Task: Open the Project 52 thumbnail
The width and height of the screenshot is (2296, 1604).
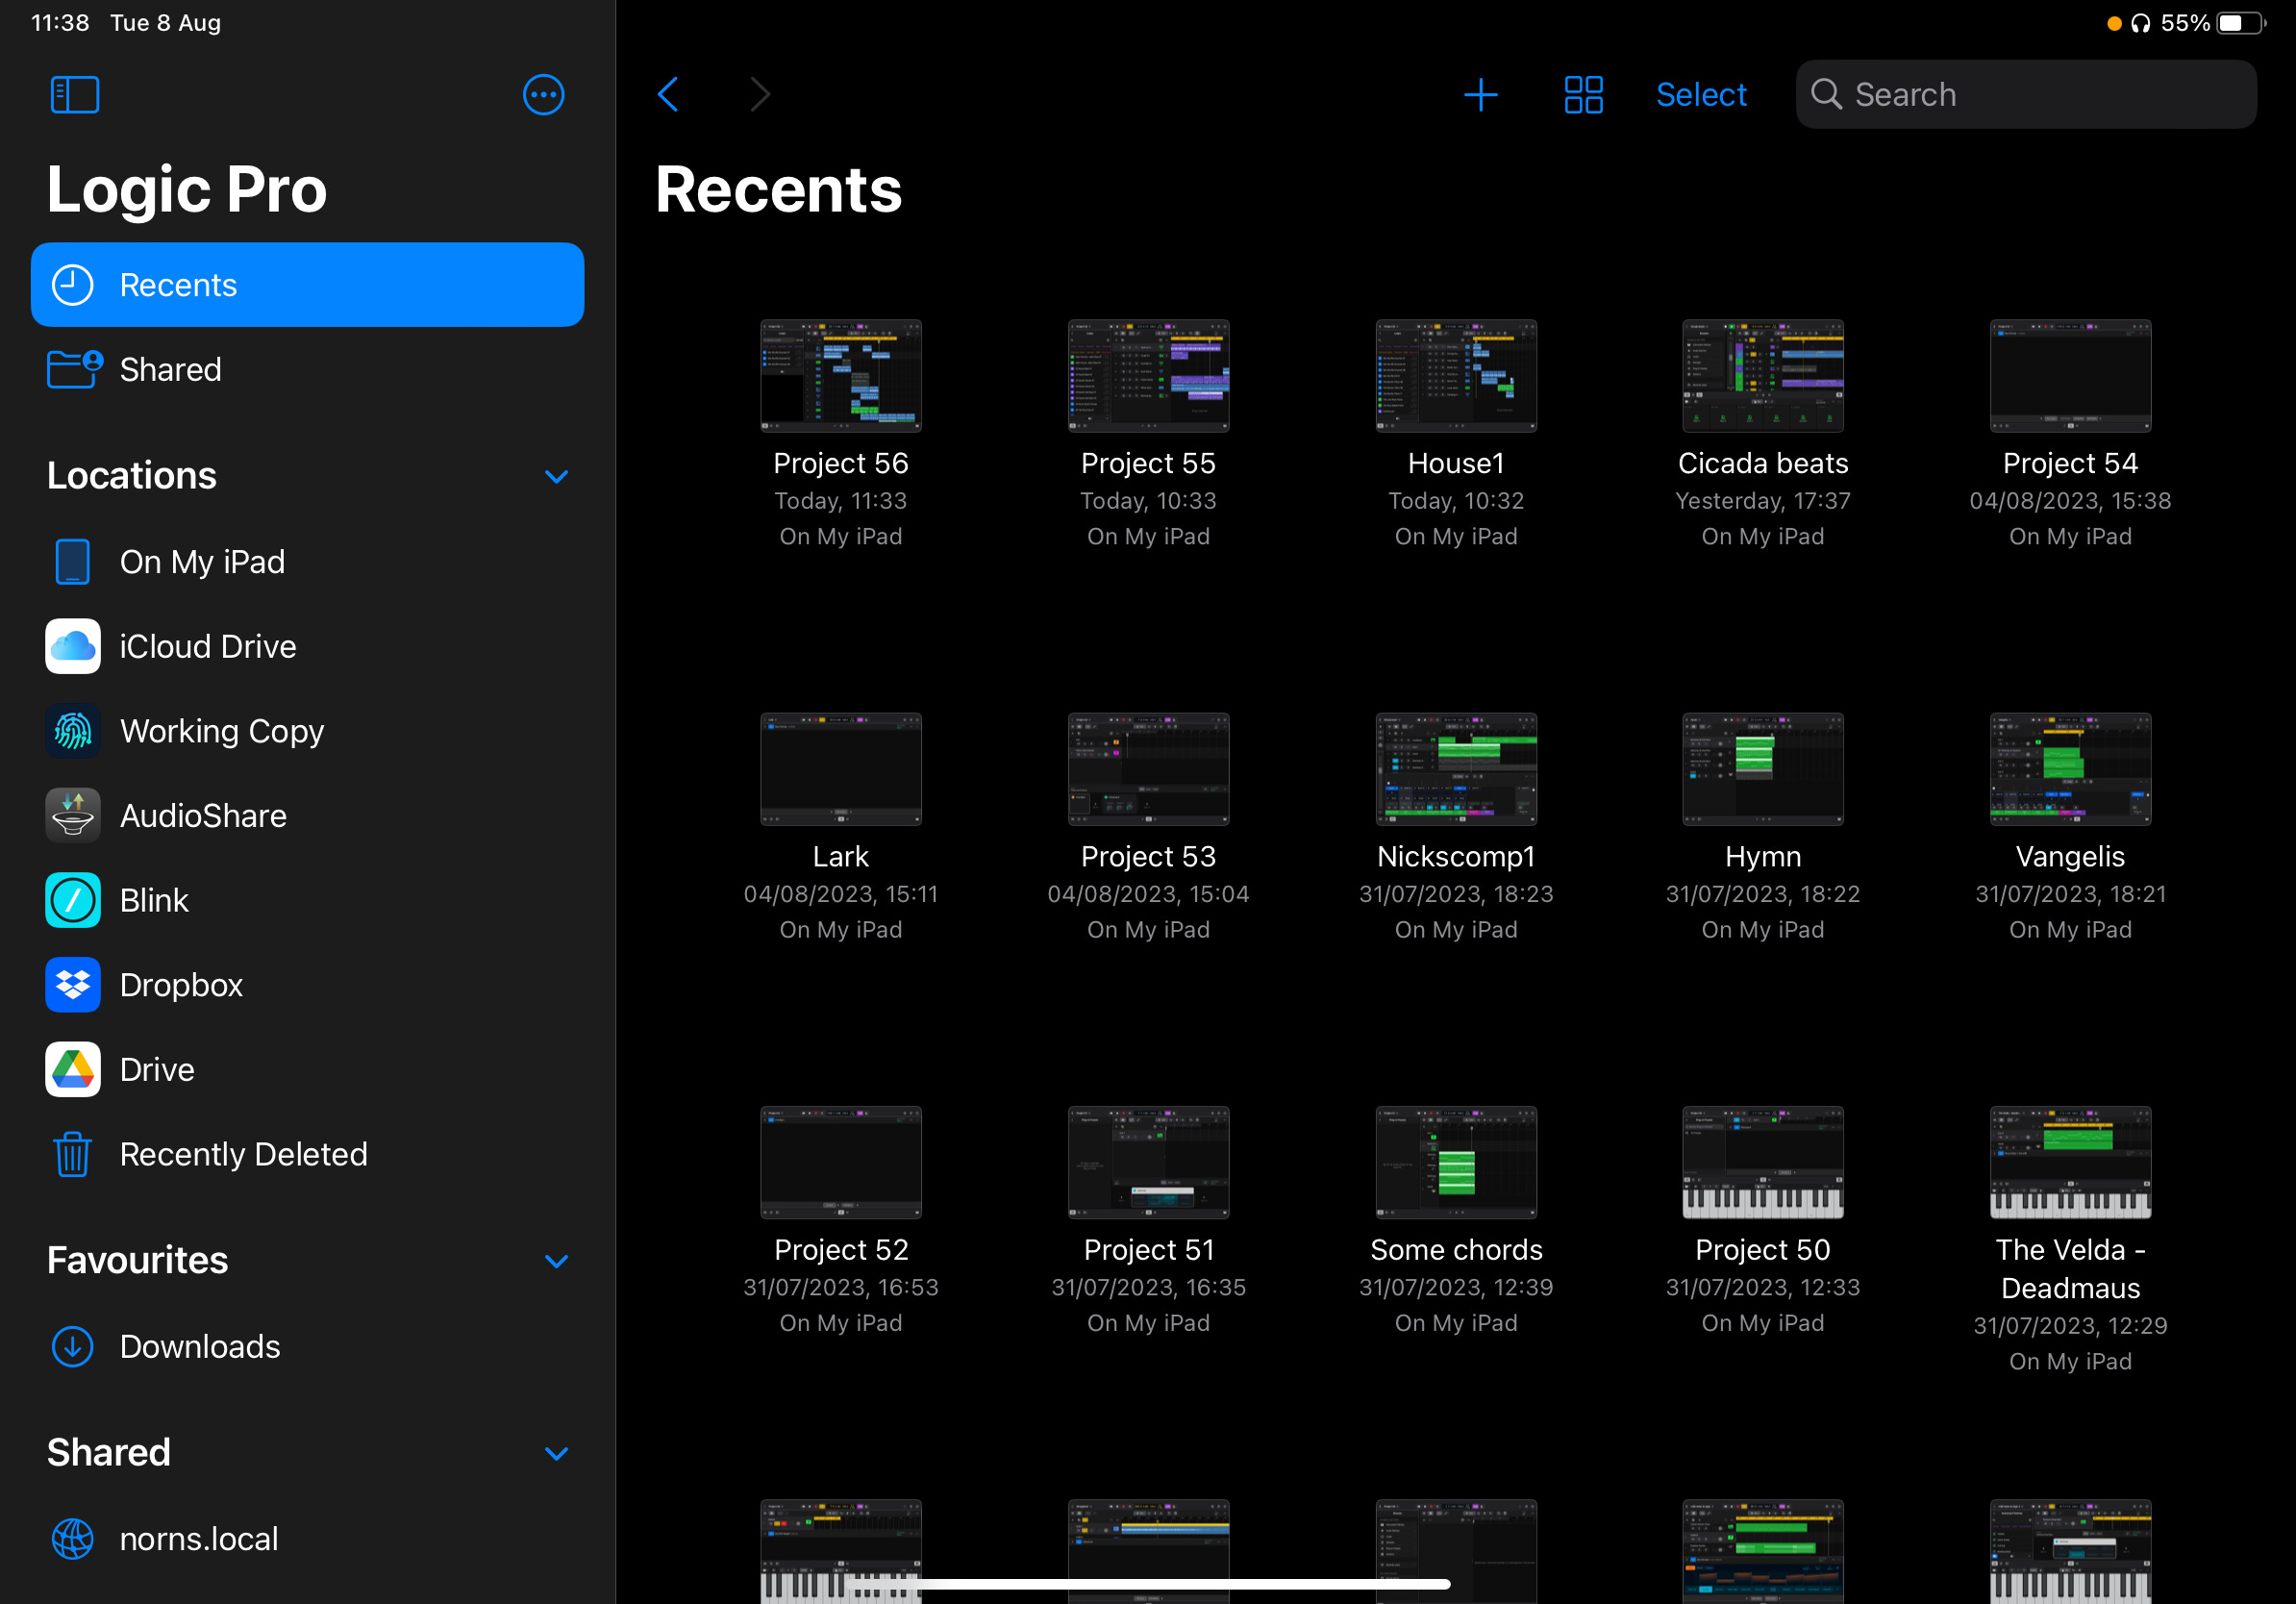Action: [841, 1162]
